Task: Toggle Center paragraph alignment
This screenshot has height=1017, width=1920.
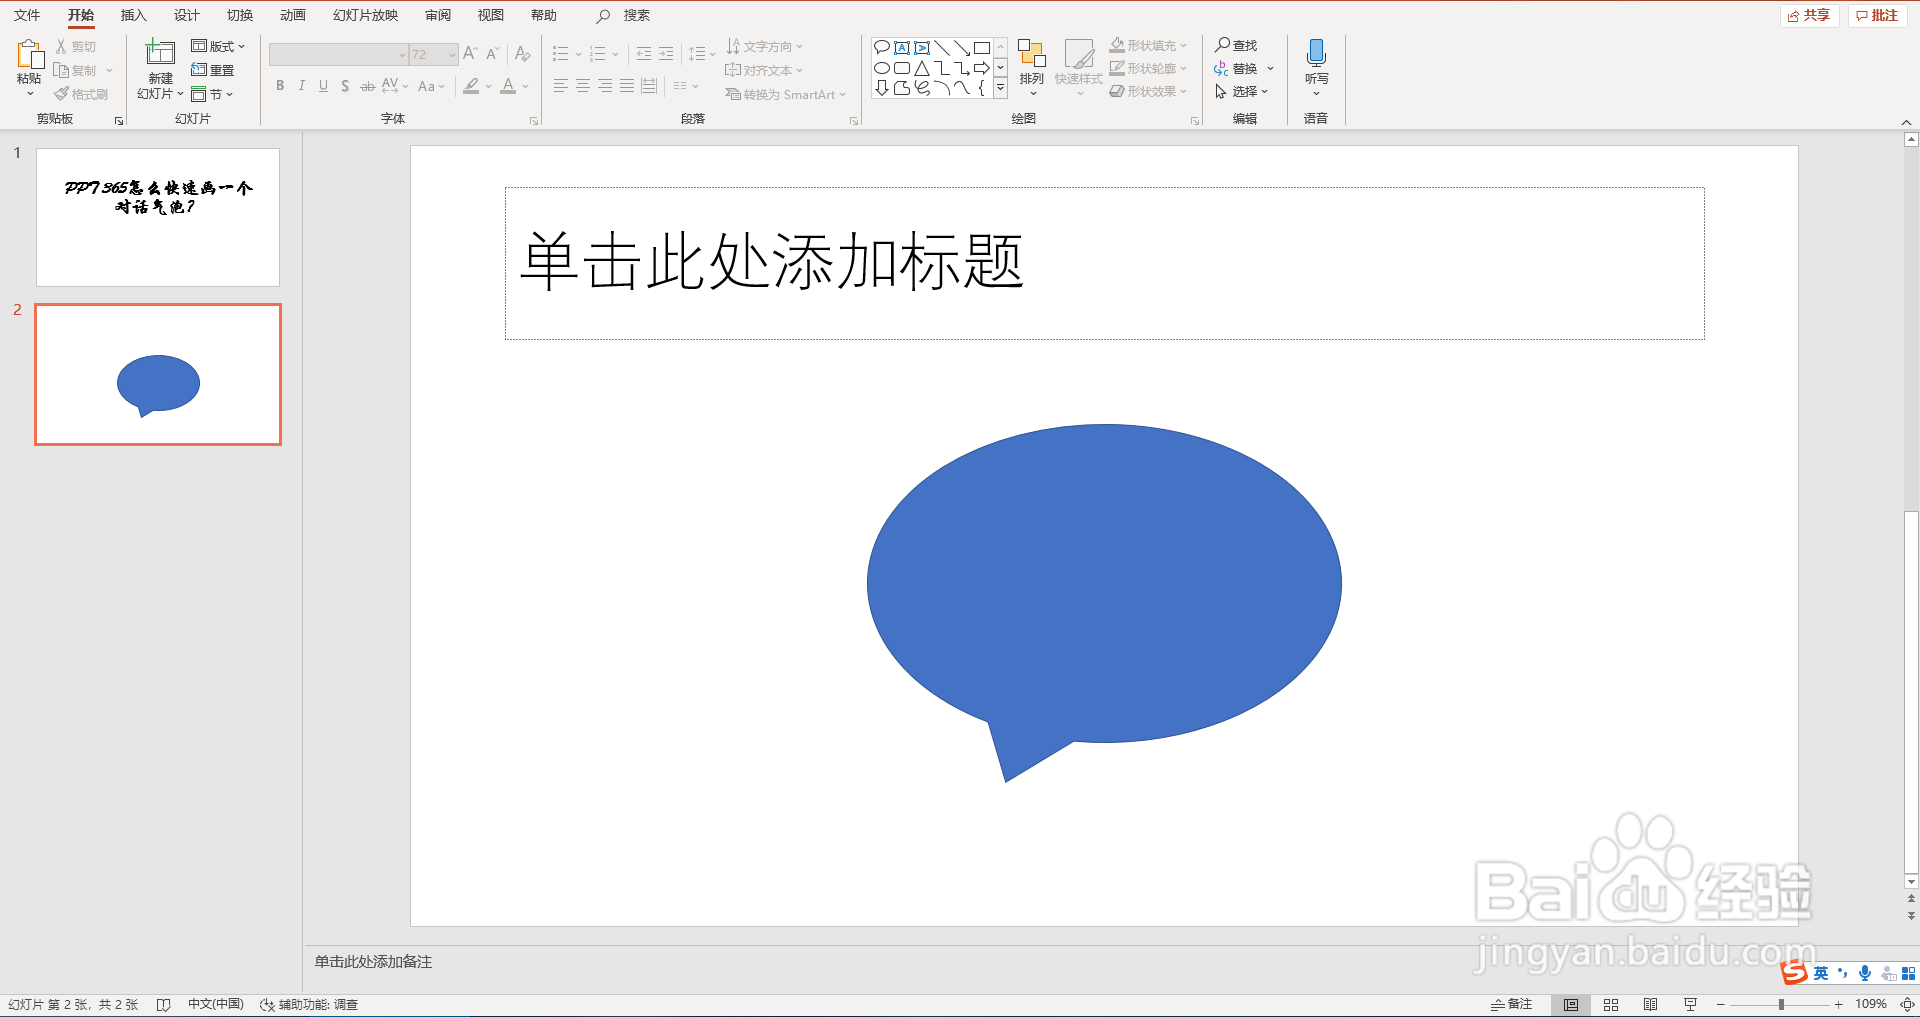Action: 583,86
